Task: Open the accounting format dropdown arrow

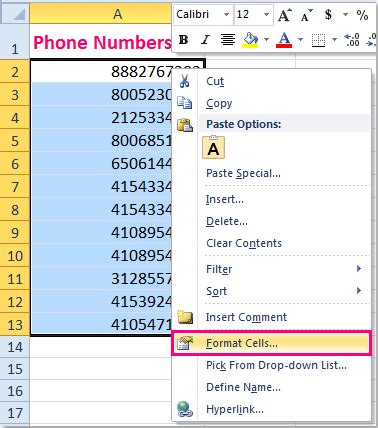Action: (345, 15)
